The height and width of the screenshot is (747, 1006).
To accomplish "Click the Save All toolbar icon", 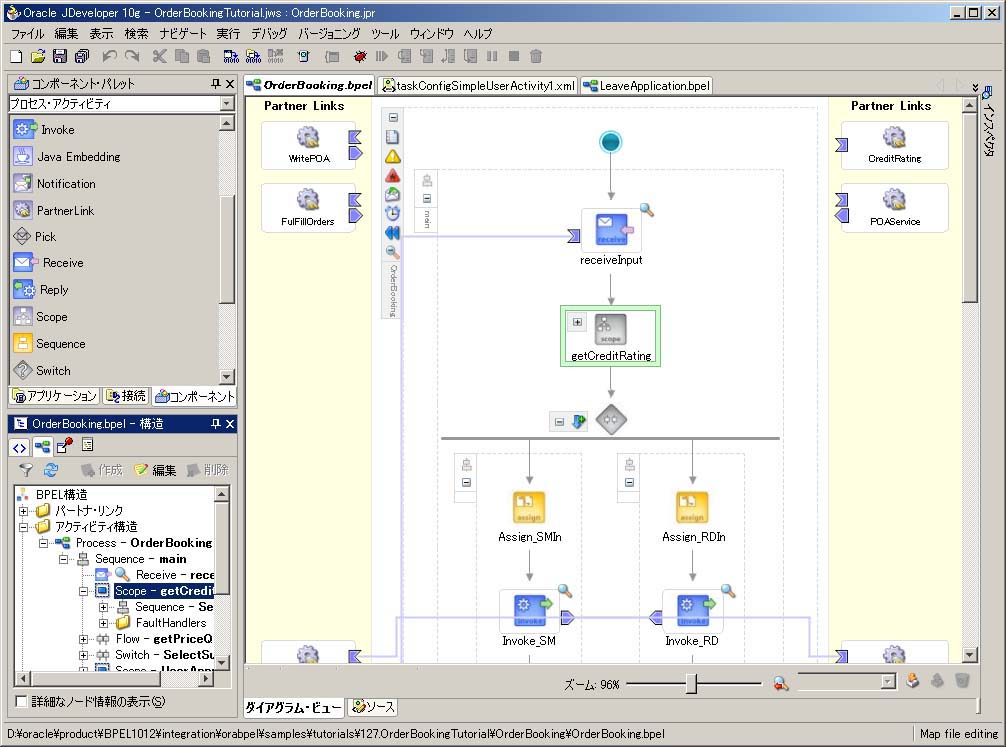I will (81, 56).
